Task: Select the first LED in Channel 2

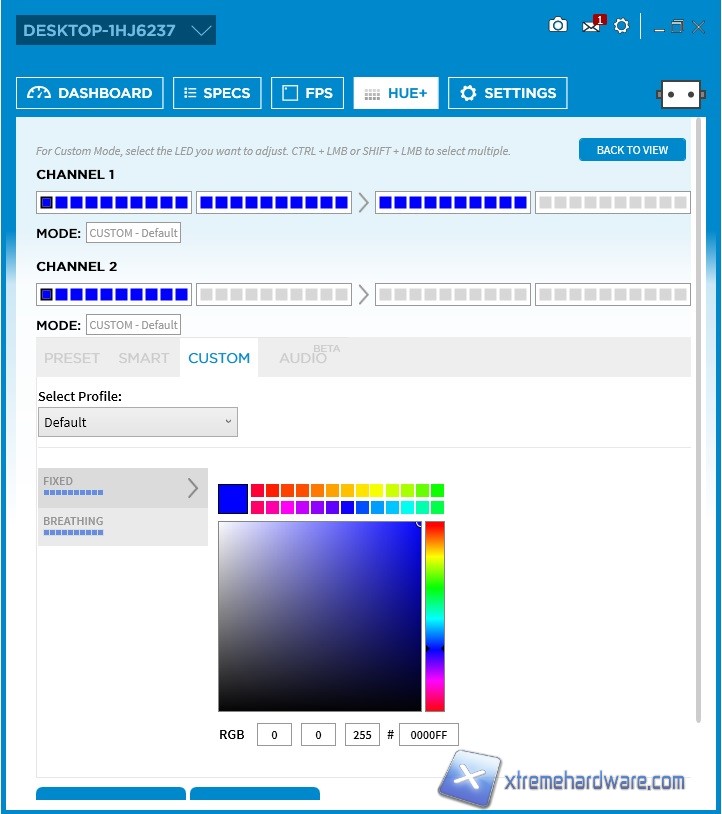Action: pyautogui.click(x=46, y=295)
